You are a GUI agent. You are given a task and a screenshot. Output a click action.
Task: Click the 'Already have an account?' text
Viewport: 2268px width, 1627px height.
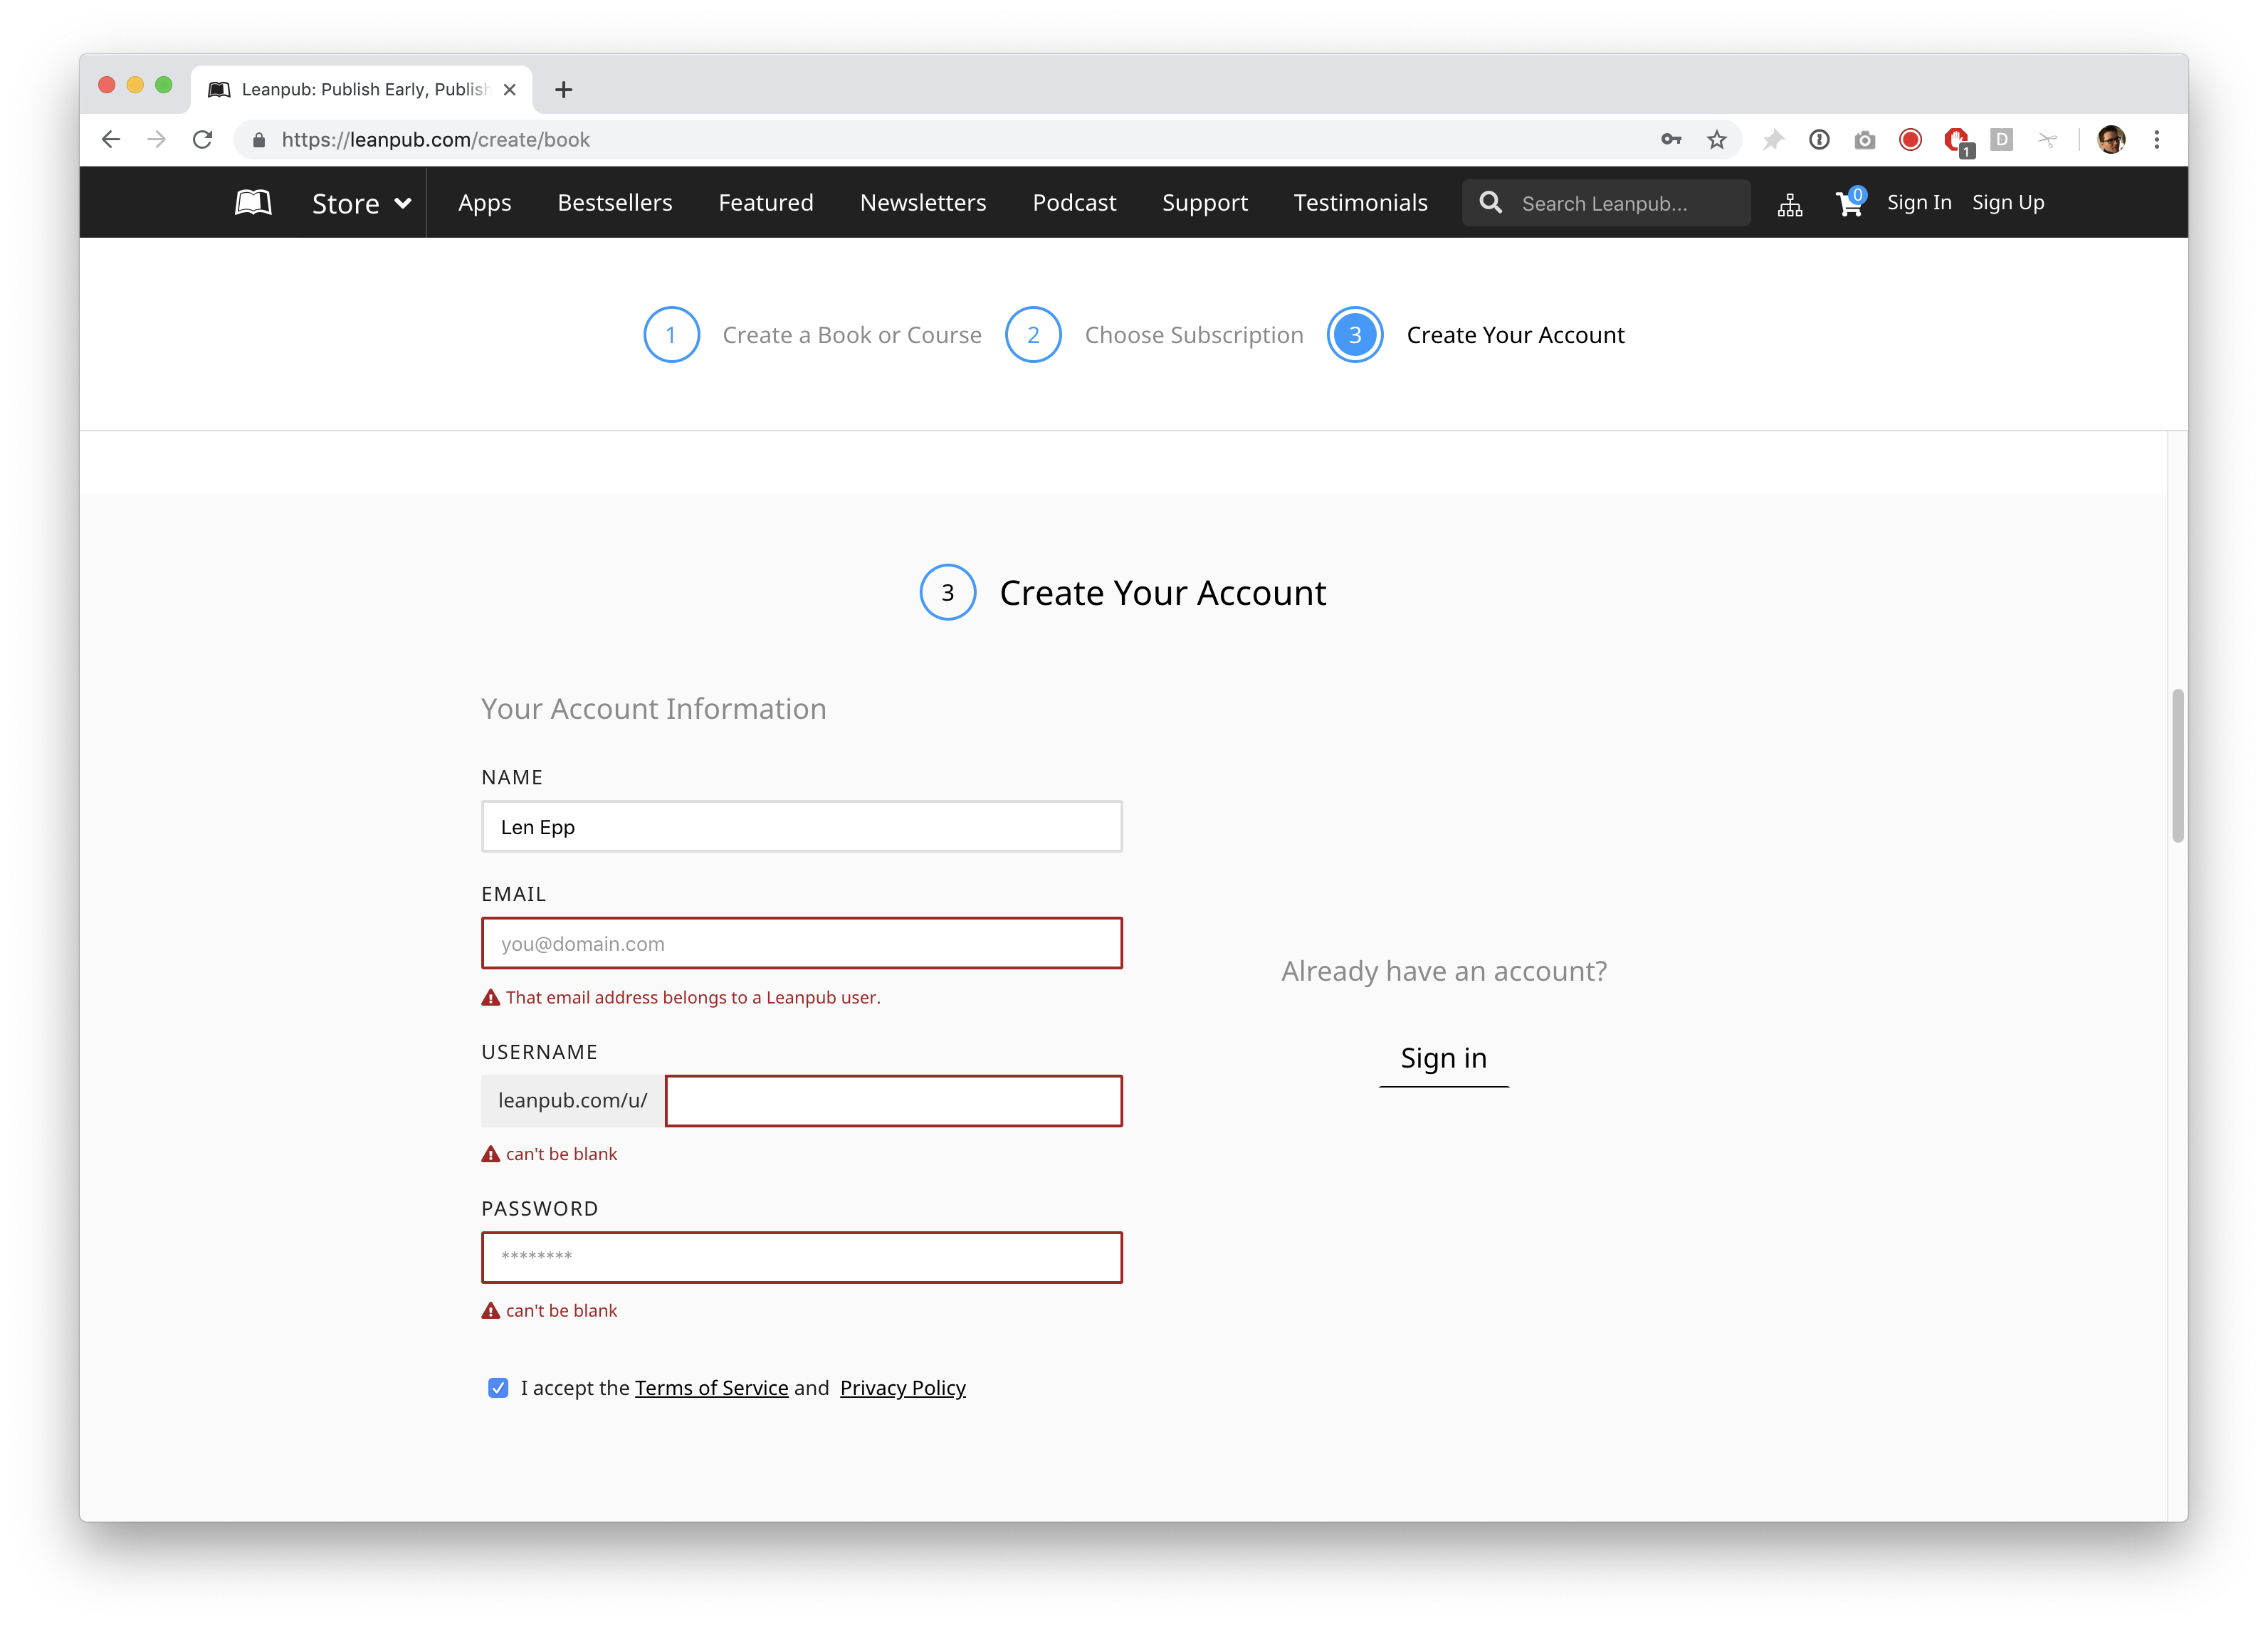pyautogui.click(x=1444, y=971)
